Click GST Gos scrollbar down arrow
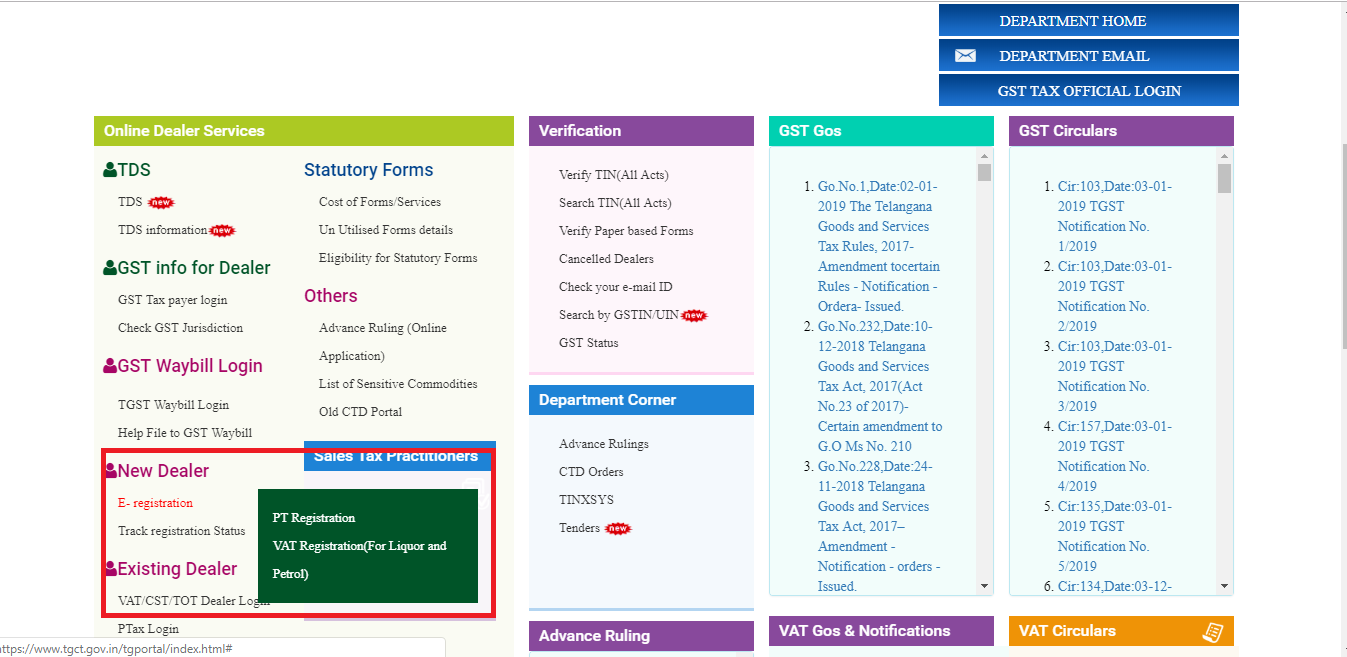1347x657 pixels. [984, 587]
